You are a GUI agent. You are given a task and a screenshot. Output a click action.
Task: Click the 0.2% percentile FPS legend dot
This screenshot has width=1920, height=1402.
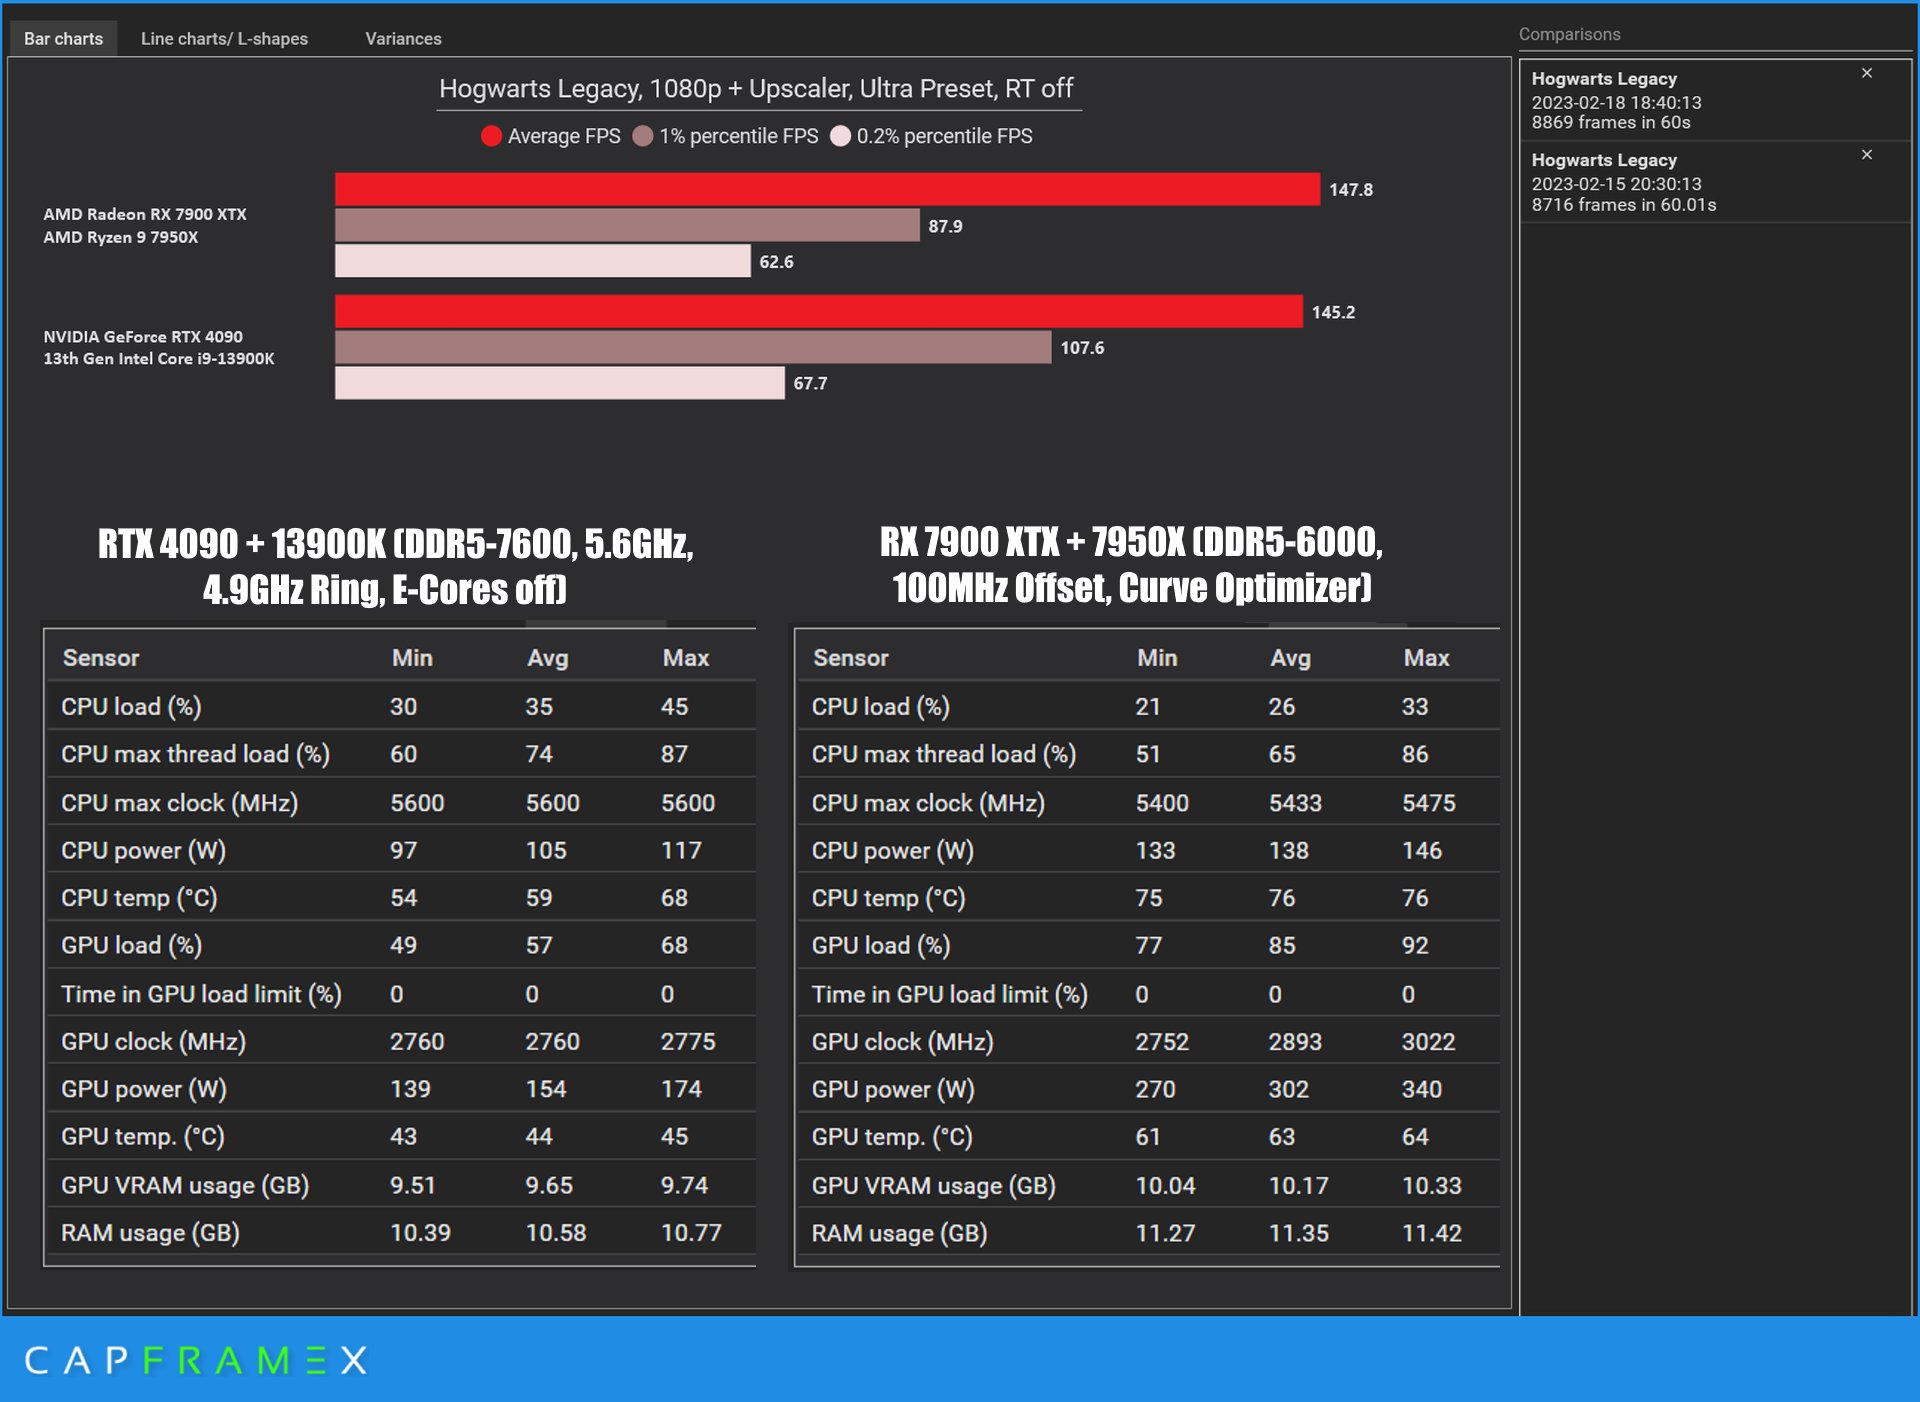(x=842, y=135)
